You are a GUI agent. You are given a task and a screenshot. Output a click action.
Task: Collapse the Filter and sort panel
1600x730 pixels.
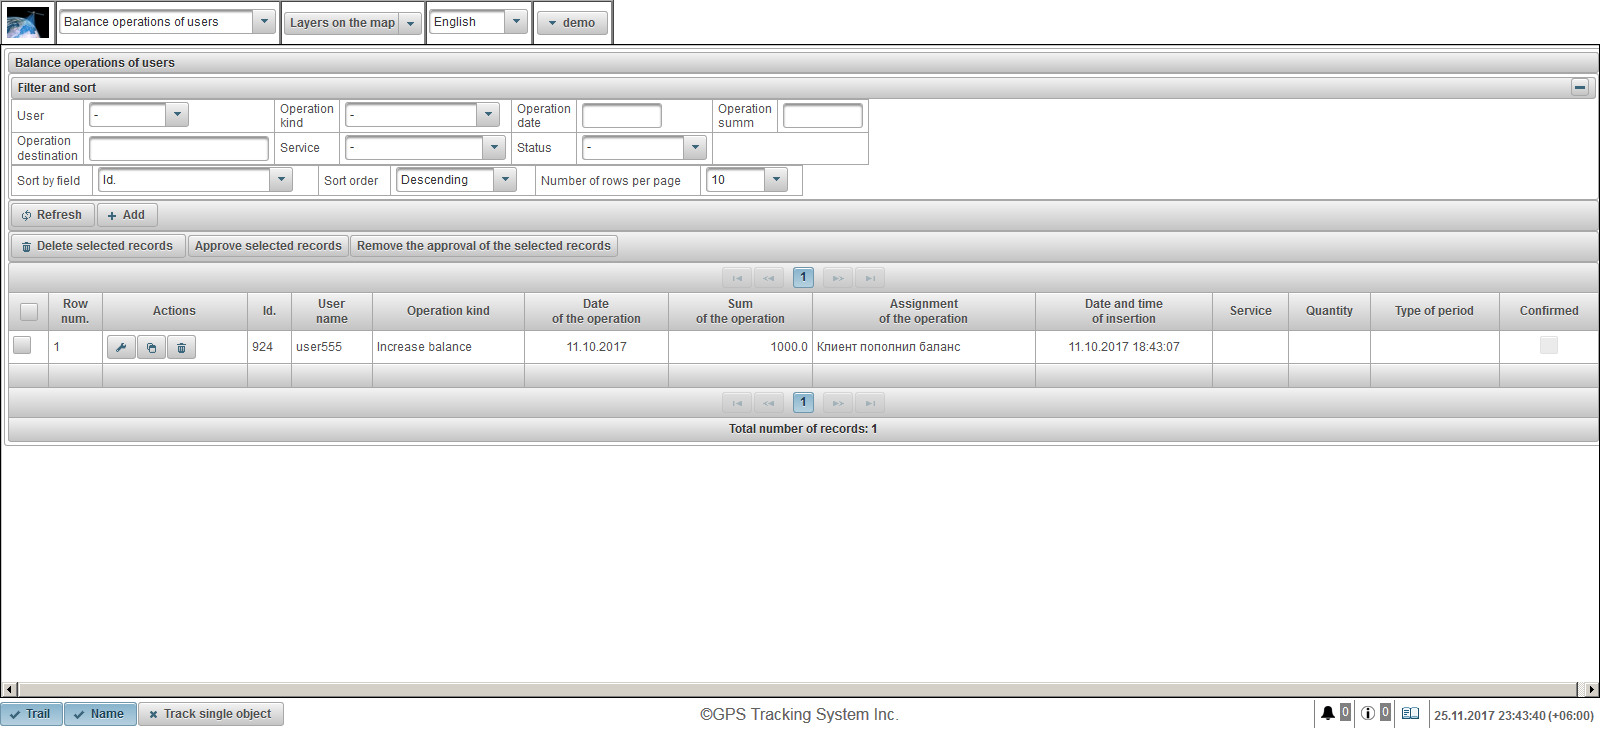click(1580, 87)
